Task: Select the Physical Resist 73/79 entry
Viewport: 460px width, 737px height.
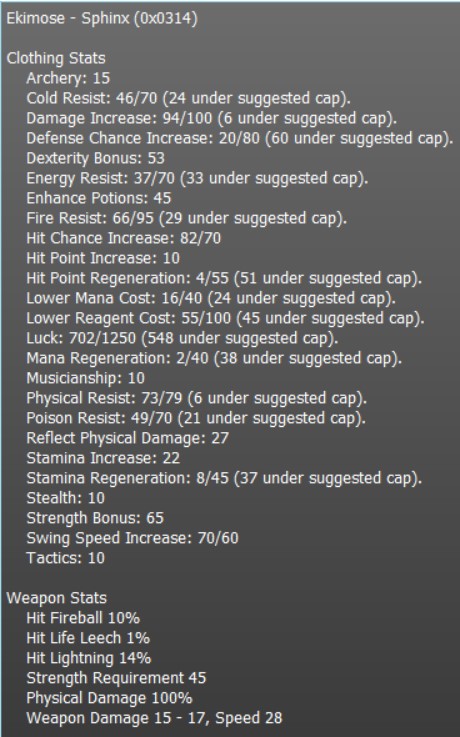Action: [x=196, y=398]
